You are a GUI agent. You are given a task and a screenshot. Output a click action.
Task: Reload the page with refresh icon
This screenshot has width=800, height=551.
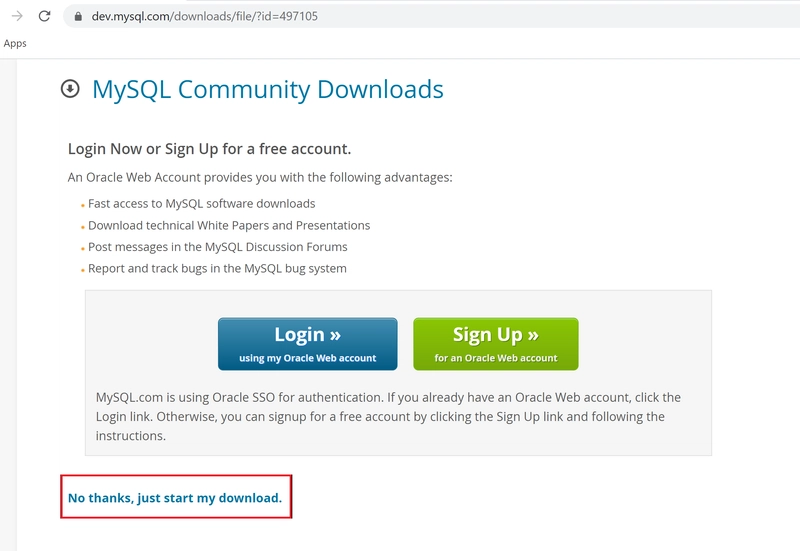click(44, 16)
